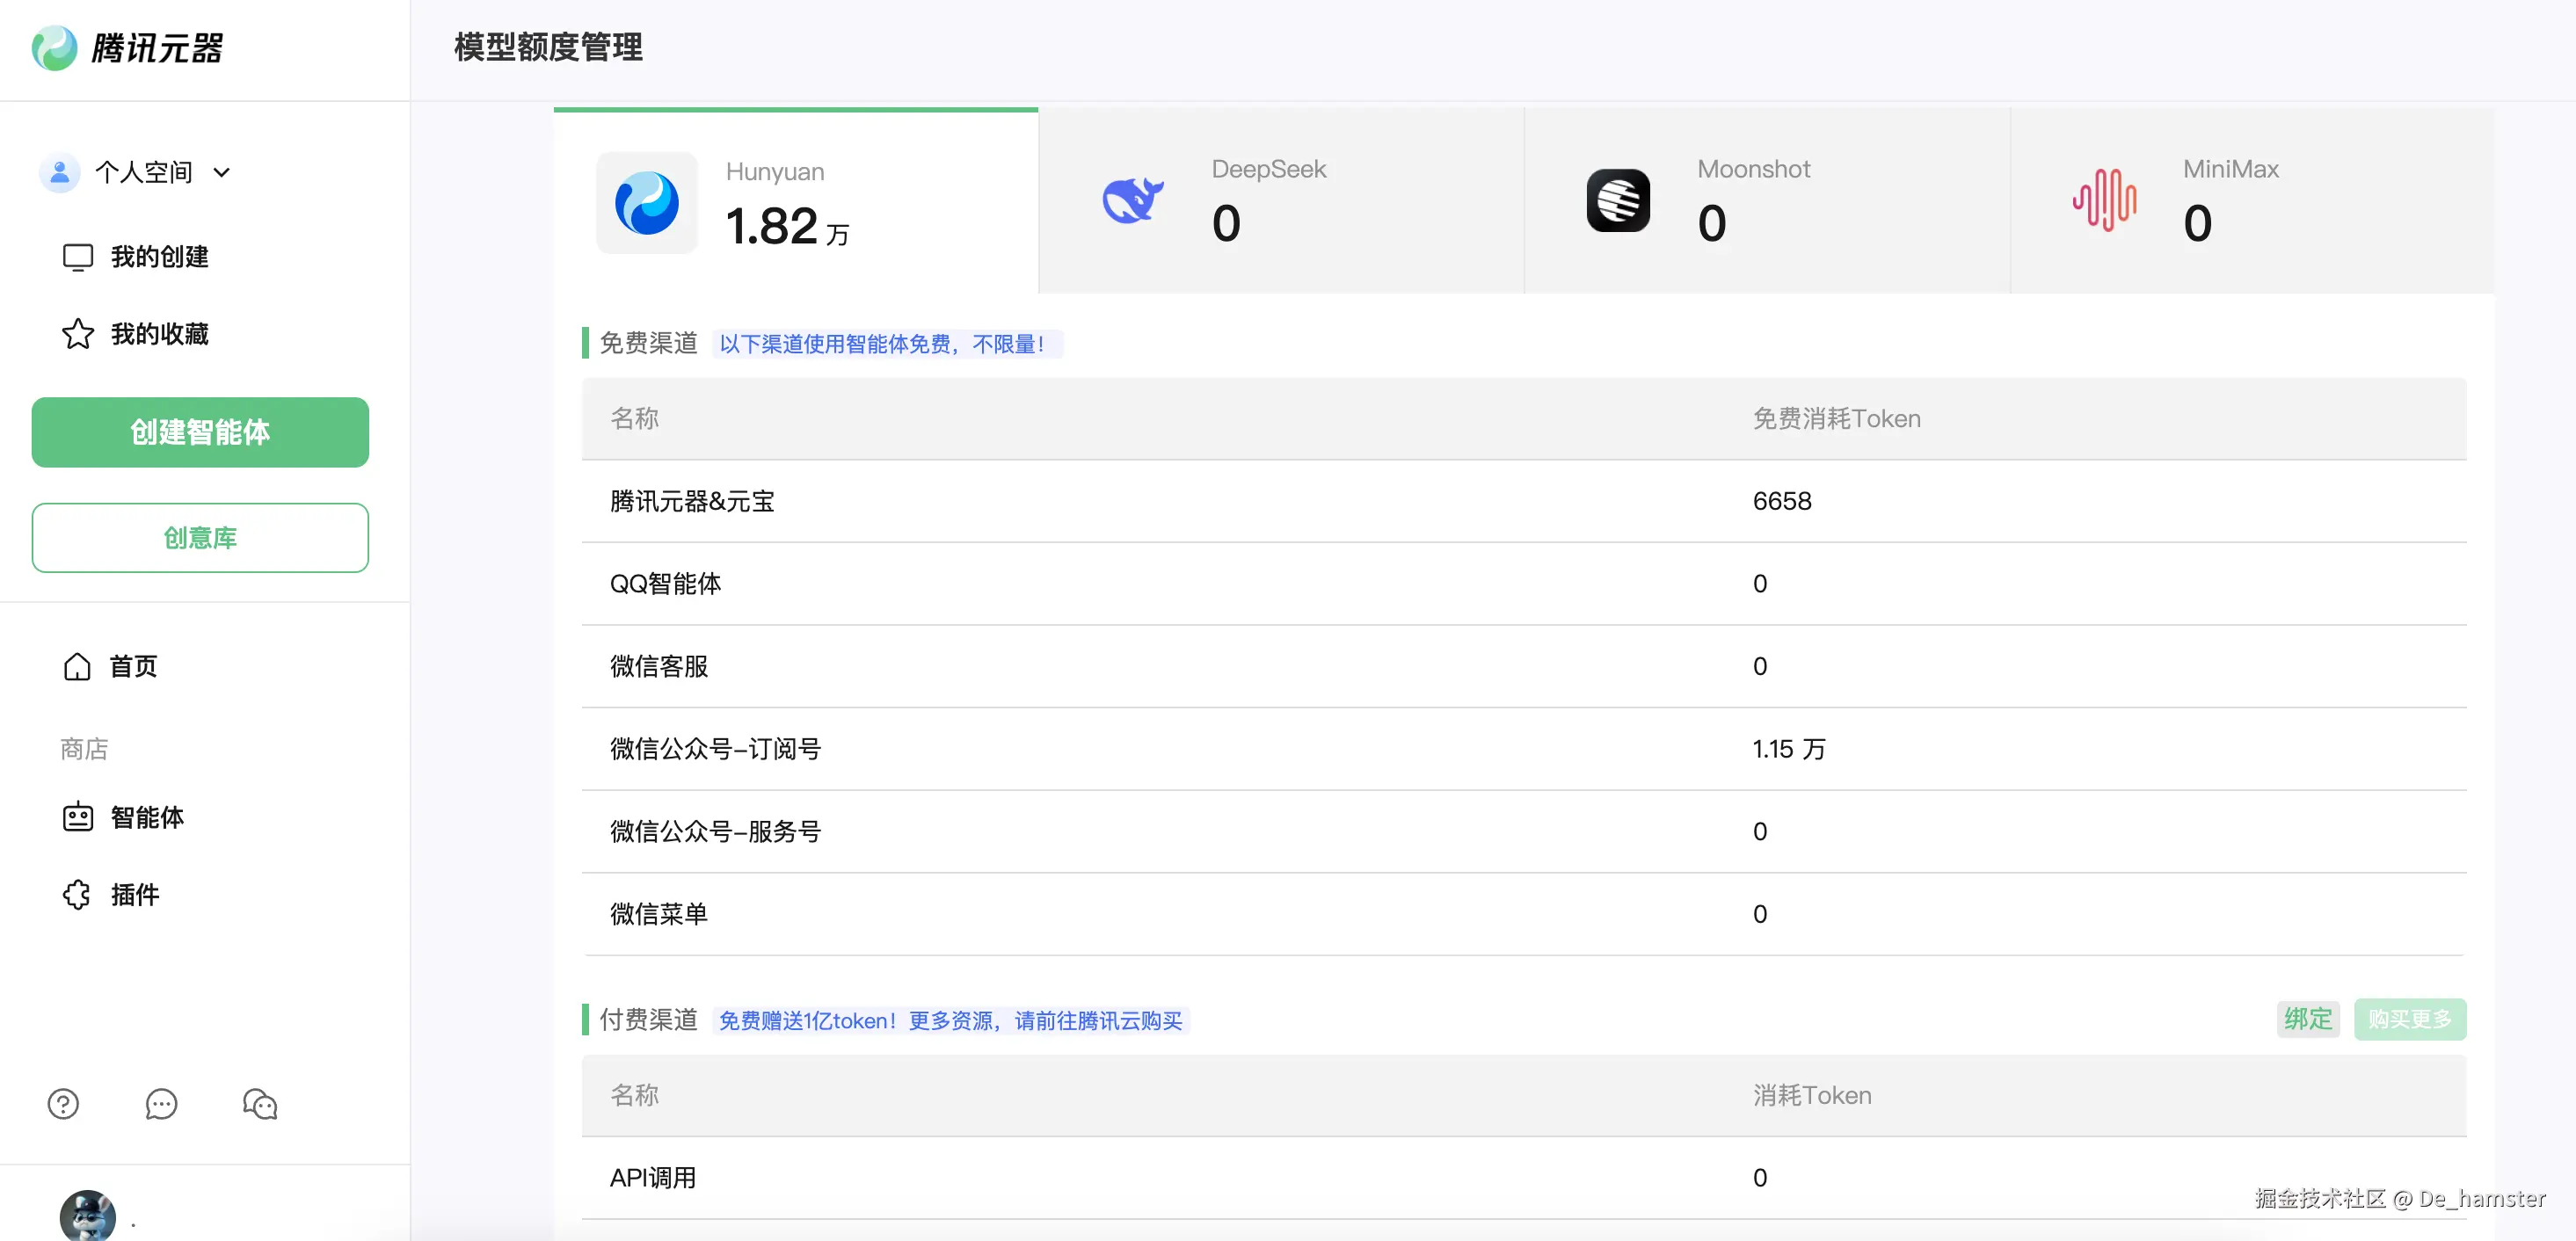Click the 免费消耗Token column header
Viewport: 2576px width, 1241px height.
point(1837,418)
